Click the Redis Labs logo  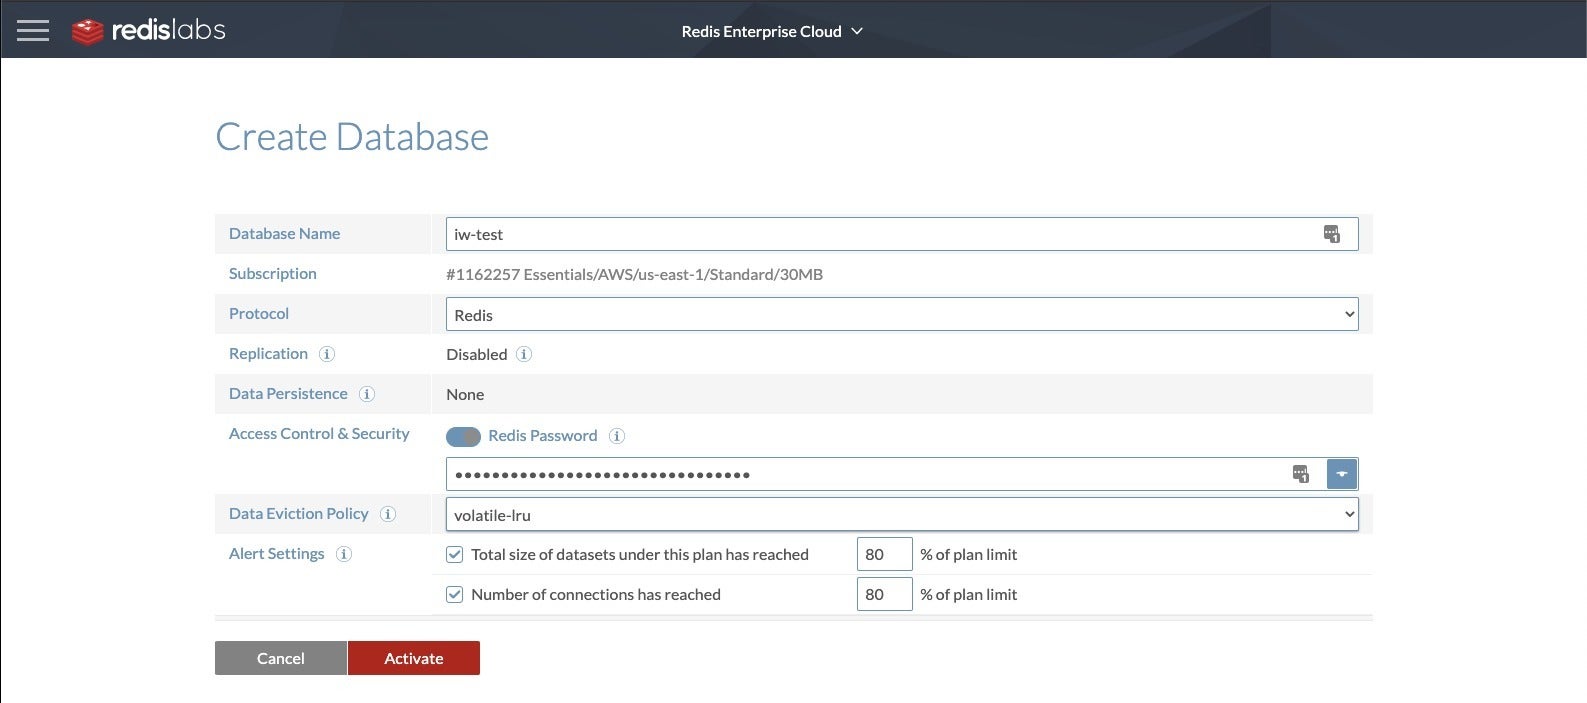pyautogui.click(x=149, y=31)
